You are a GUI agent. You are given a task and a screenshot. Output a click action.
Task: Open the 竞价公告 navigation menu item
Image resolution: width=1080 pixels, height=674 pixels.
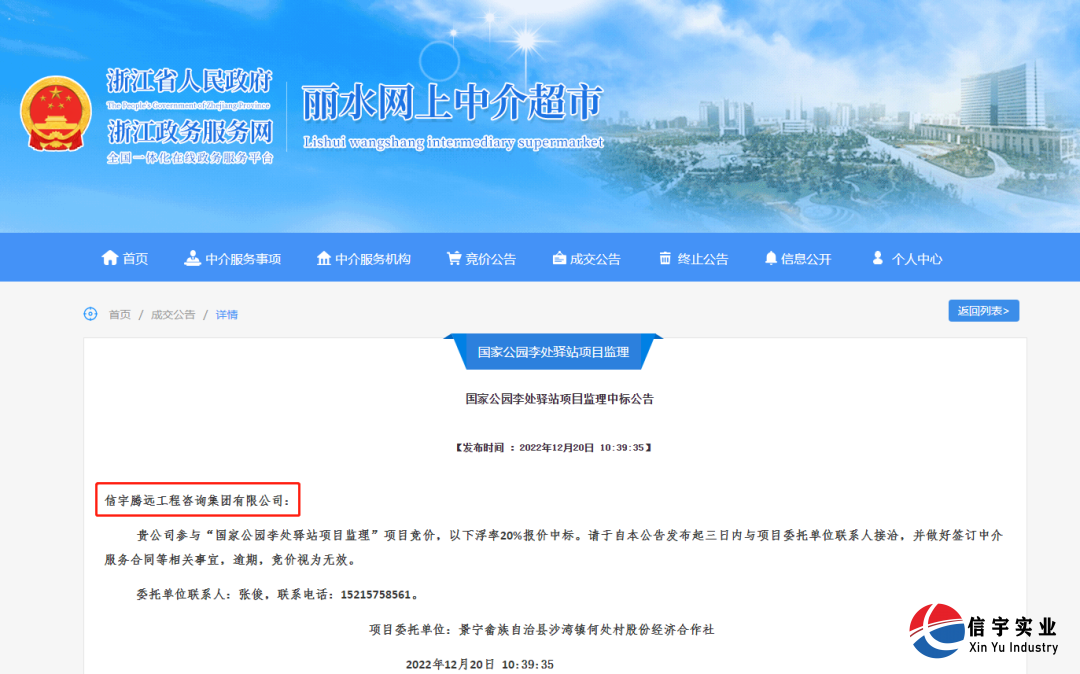pyautogui.click(x=489, y=257)
